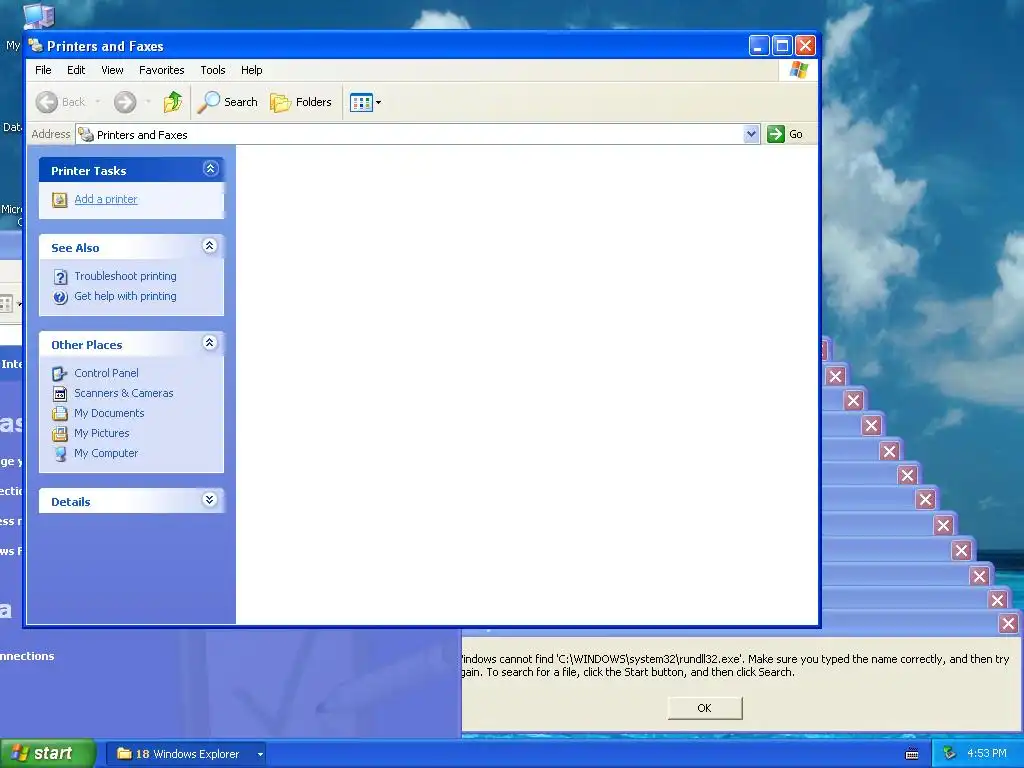Go up one folder level icon
The width and height of the screenshot is (1024, 768).
tap(173, 102)
